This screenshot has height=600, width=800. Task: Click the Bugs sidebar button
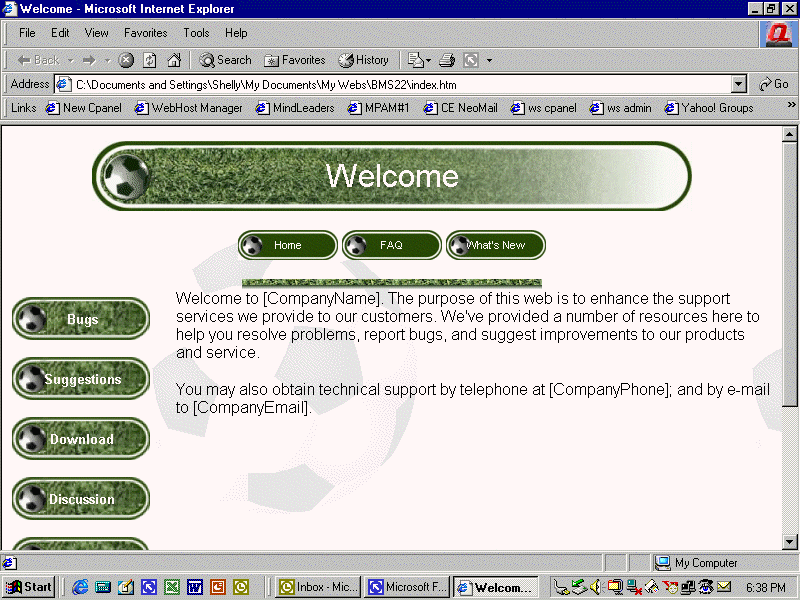81,319
